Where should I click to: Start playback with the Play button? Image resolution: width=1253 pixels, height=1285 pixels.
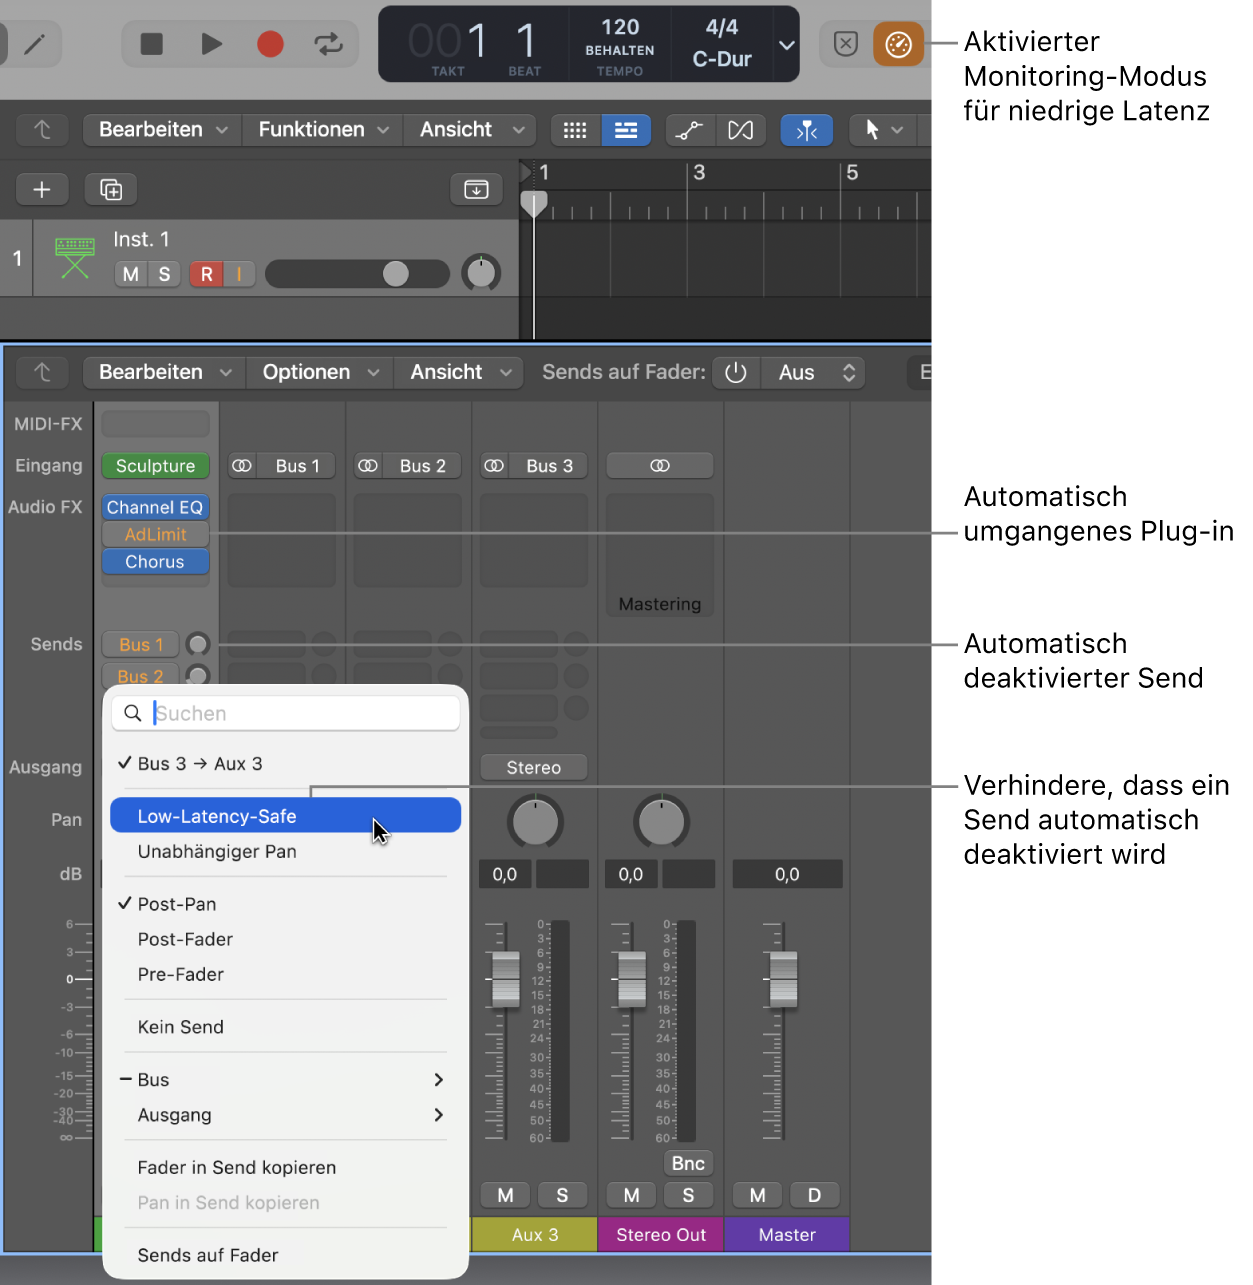click(211, 44)
